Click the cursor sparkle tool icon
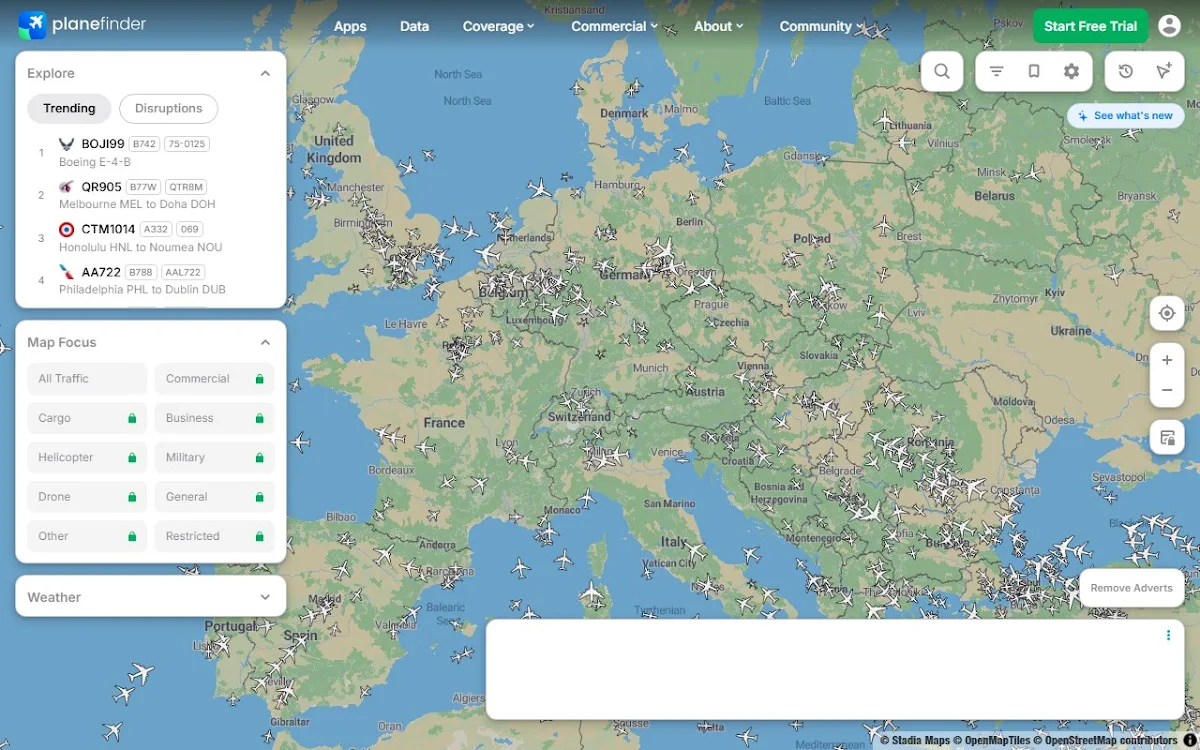 pos(1163,71)
